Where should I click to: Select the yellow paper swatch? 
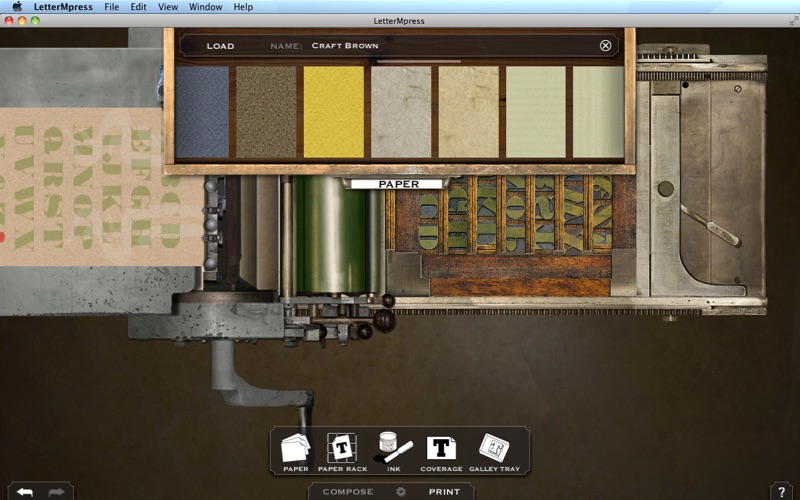(x=333, y=112)
